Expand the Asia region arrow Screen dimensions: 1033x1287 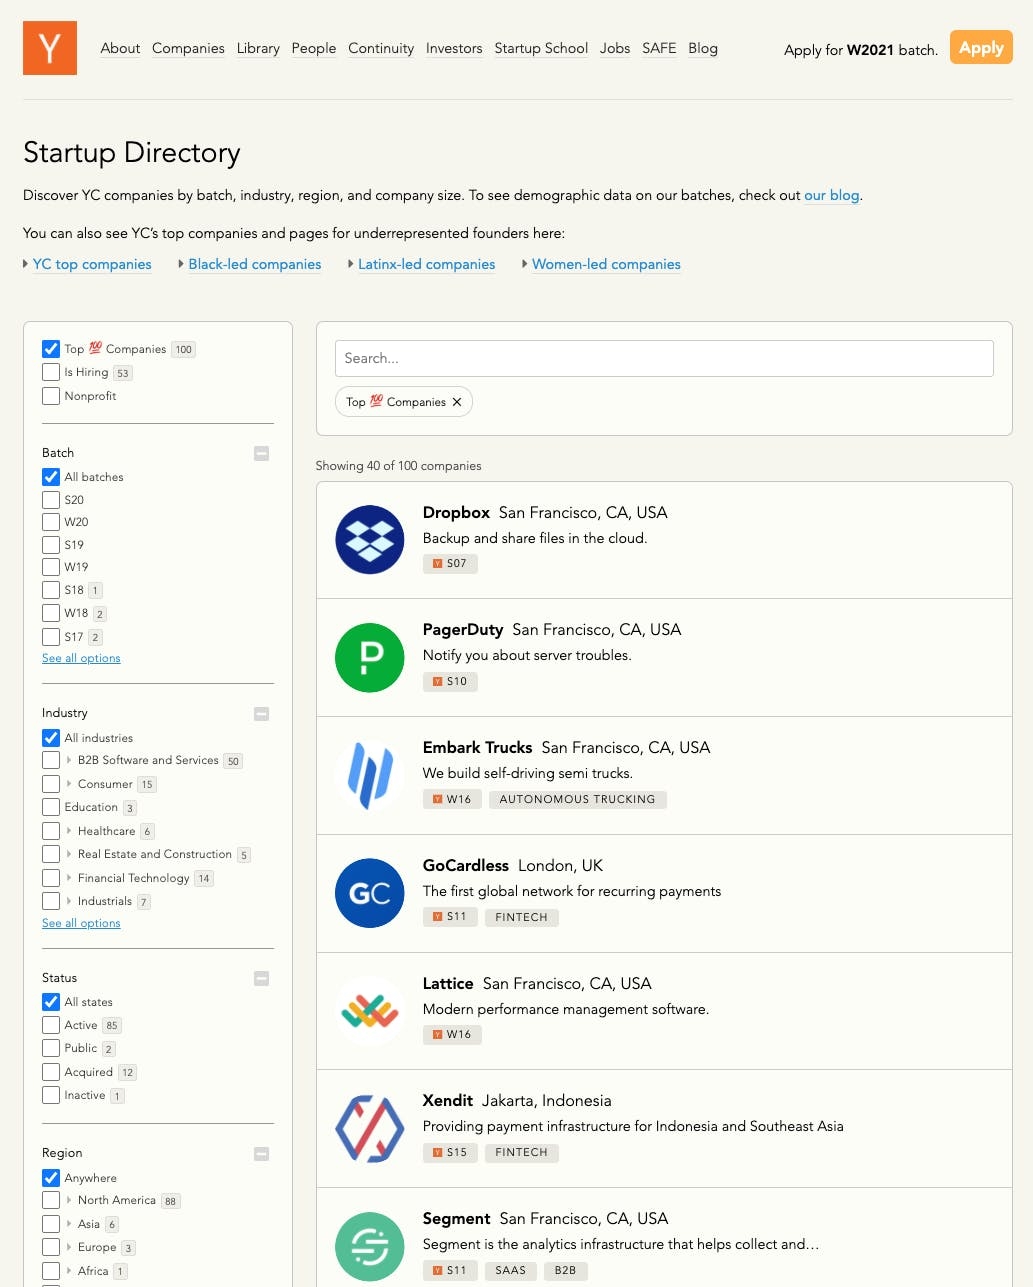point(69,1224)
